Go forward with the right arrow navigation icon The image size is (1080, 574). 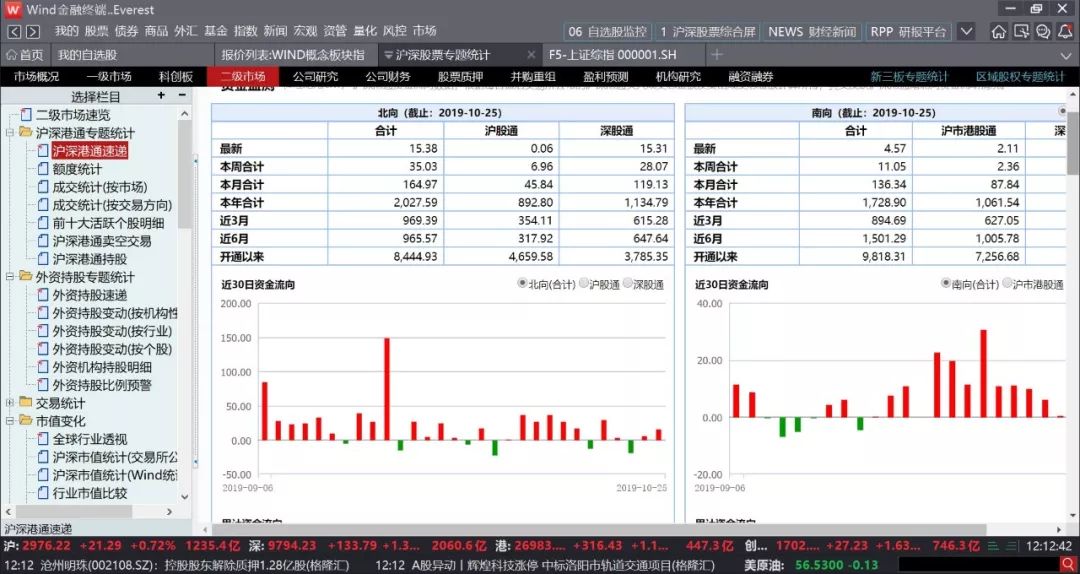[33, 32]
